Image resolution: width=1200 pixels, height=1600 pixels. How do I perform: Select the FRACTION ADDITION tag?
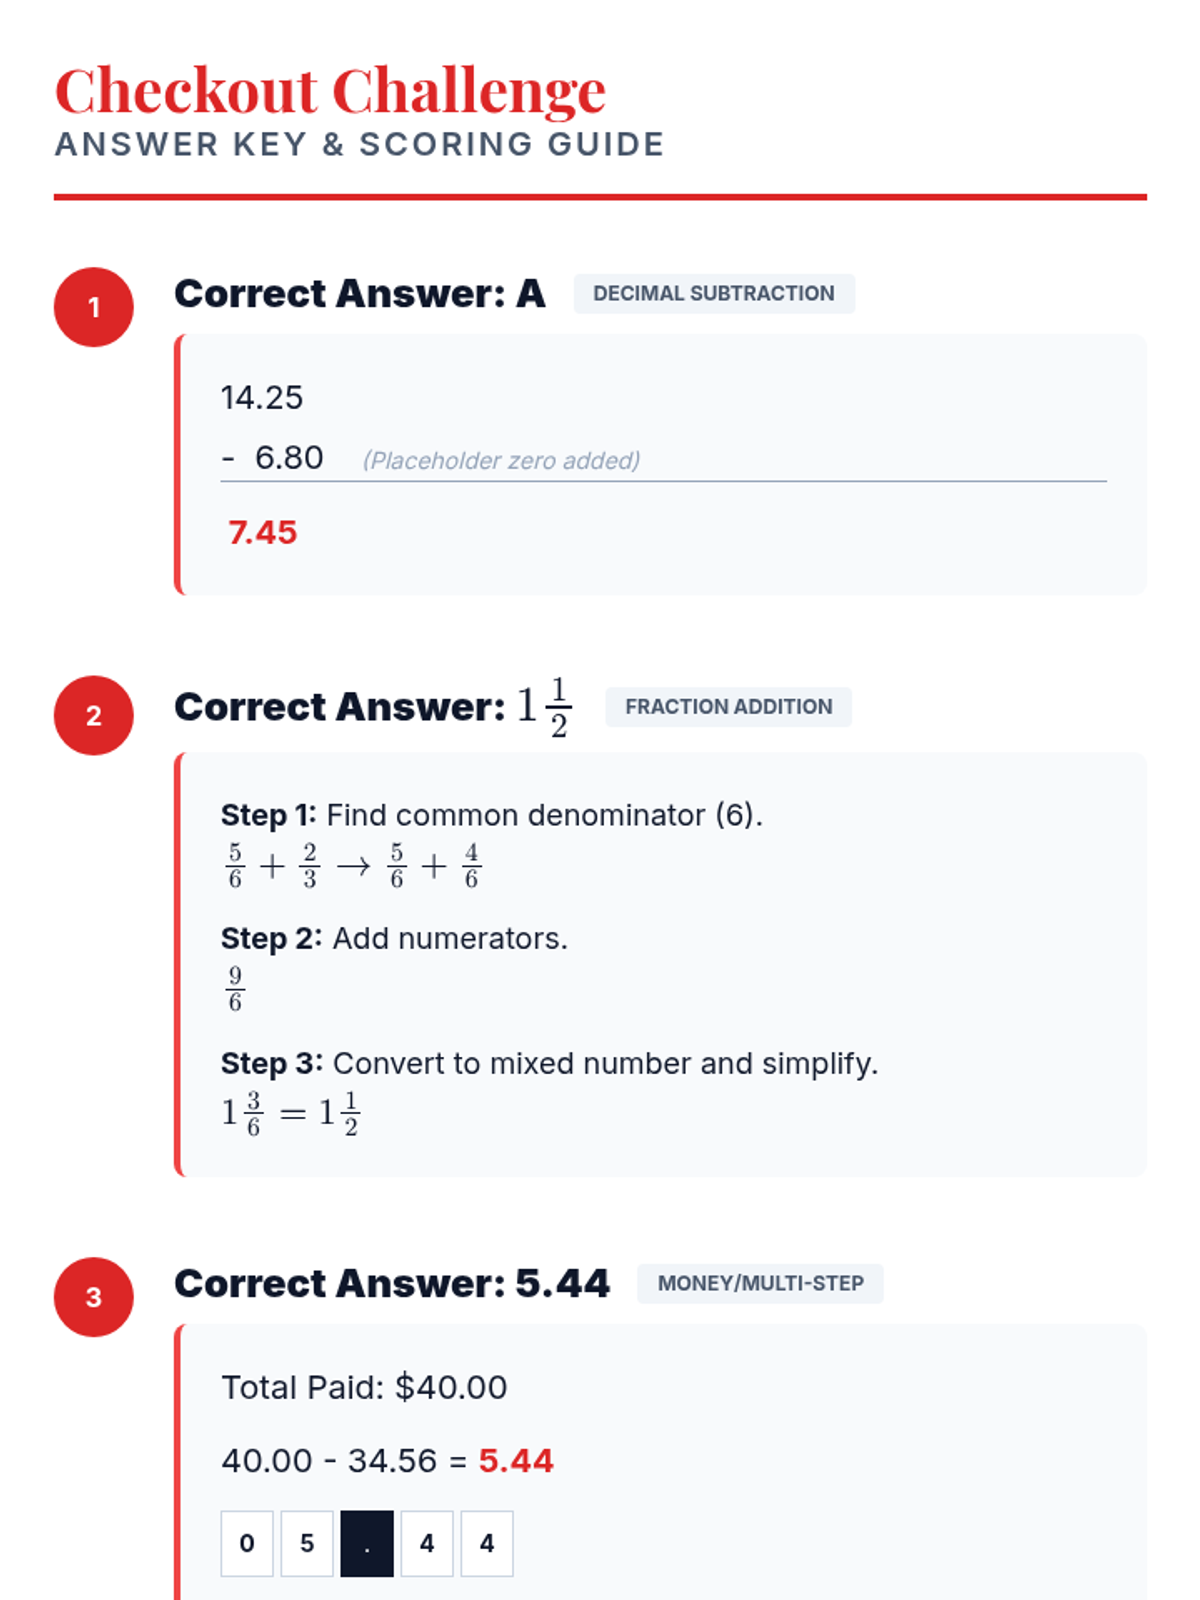(x=729, y=707)
